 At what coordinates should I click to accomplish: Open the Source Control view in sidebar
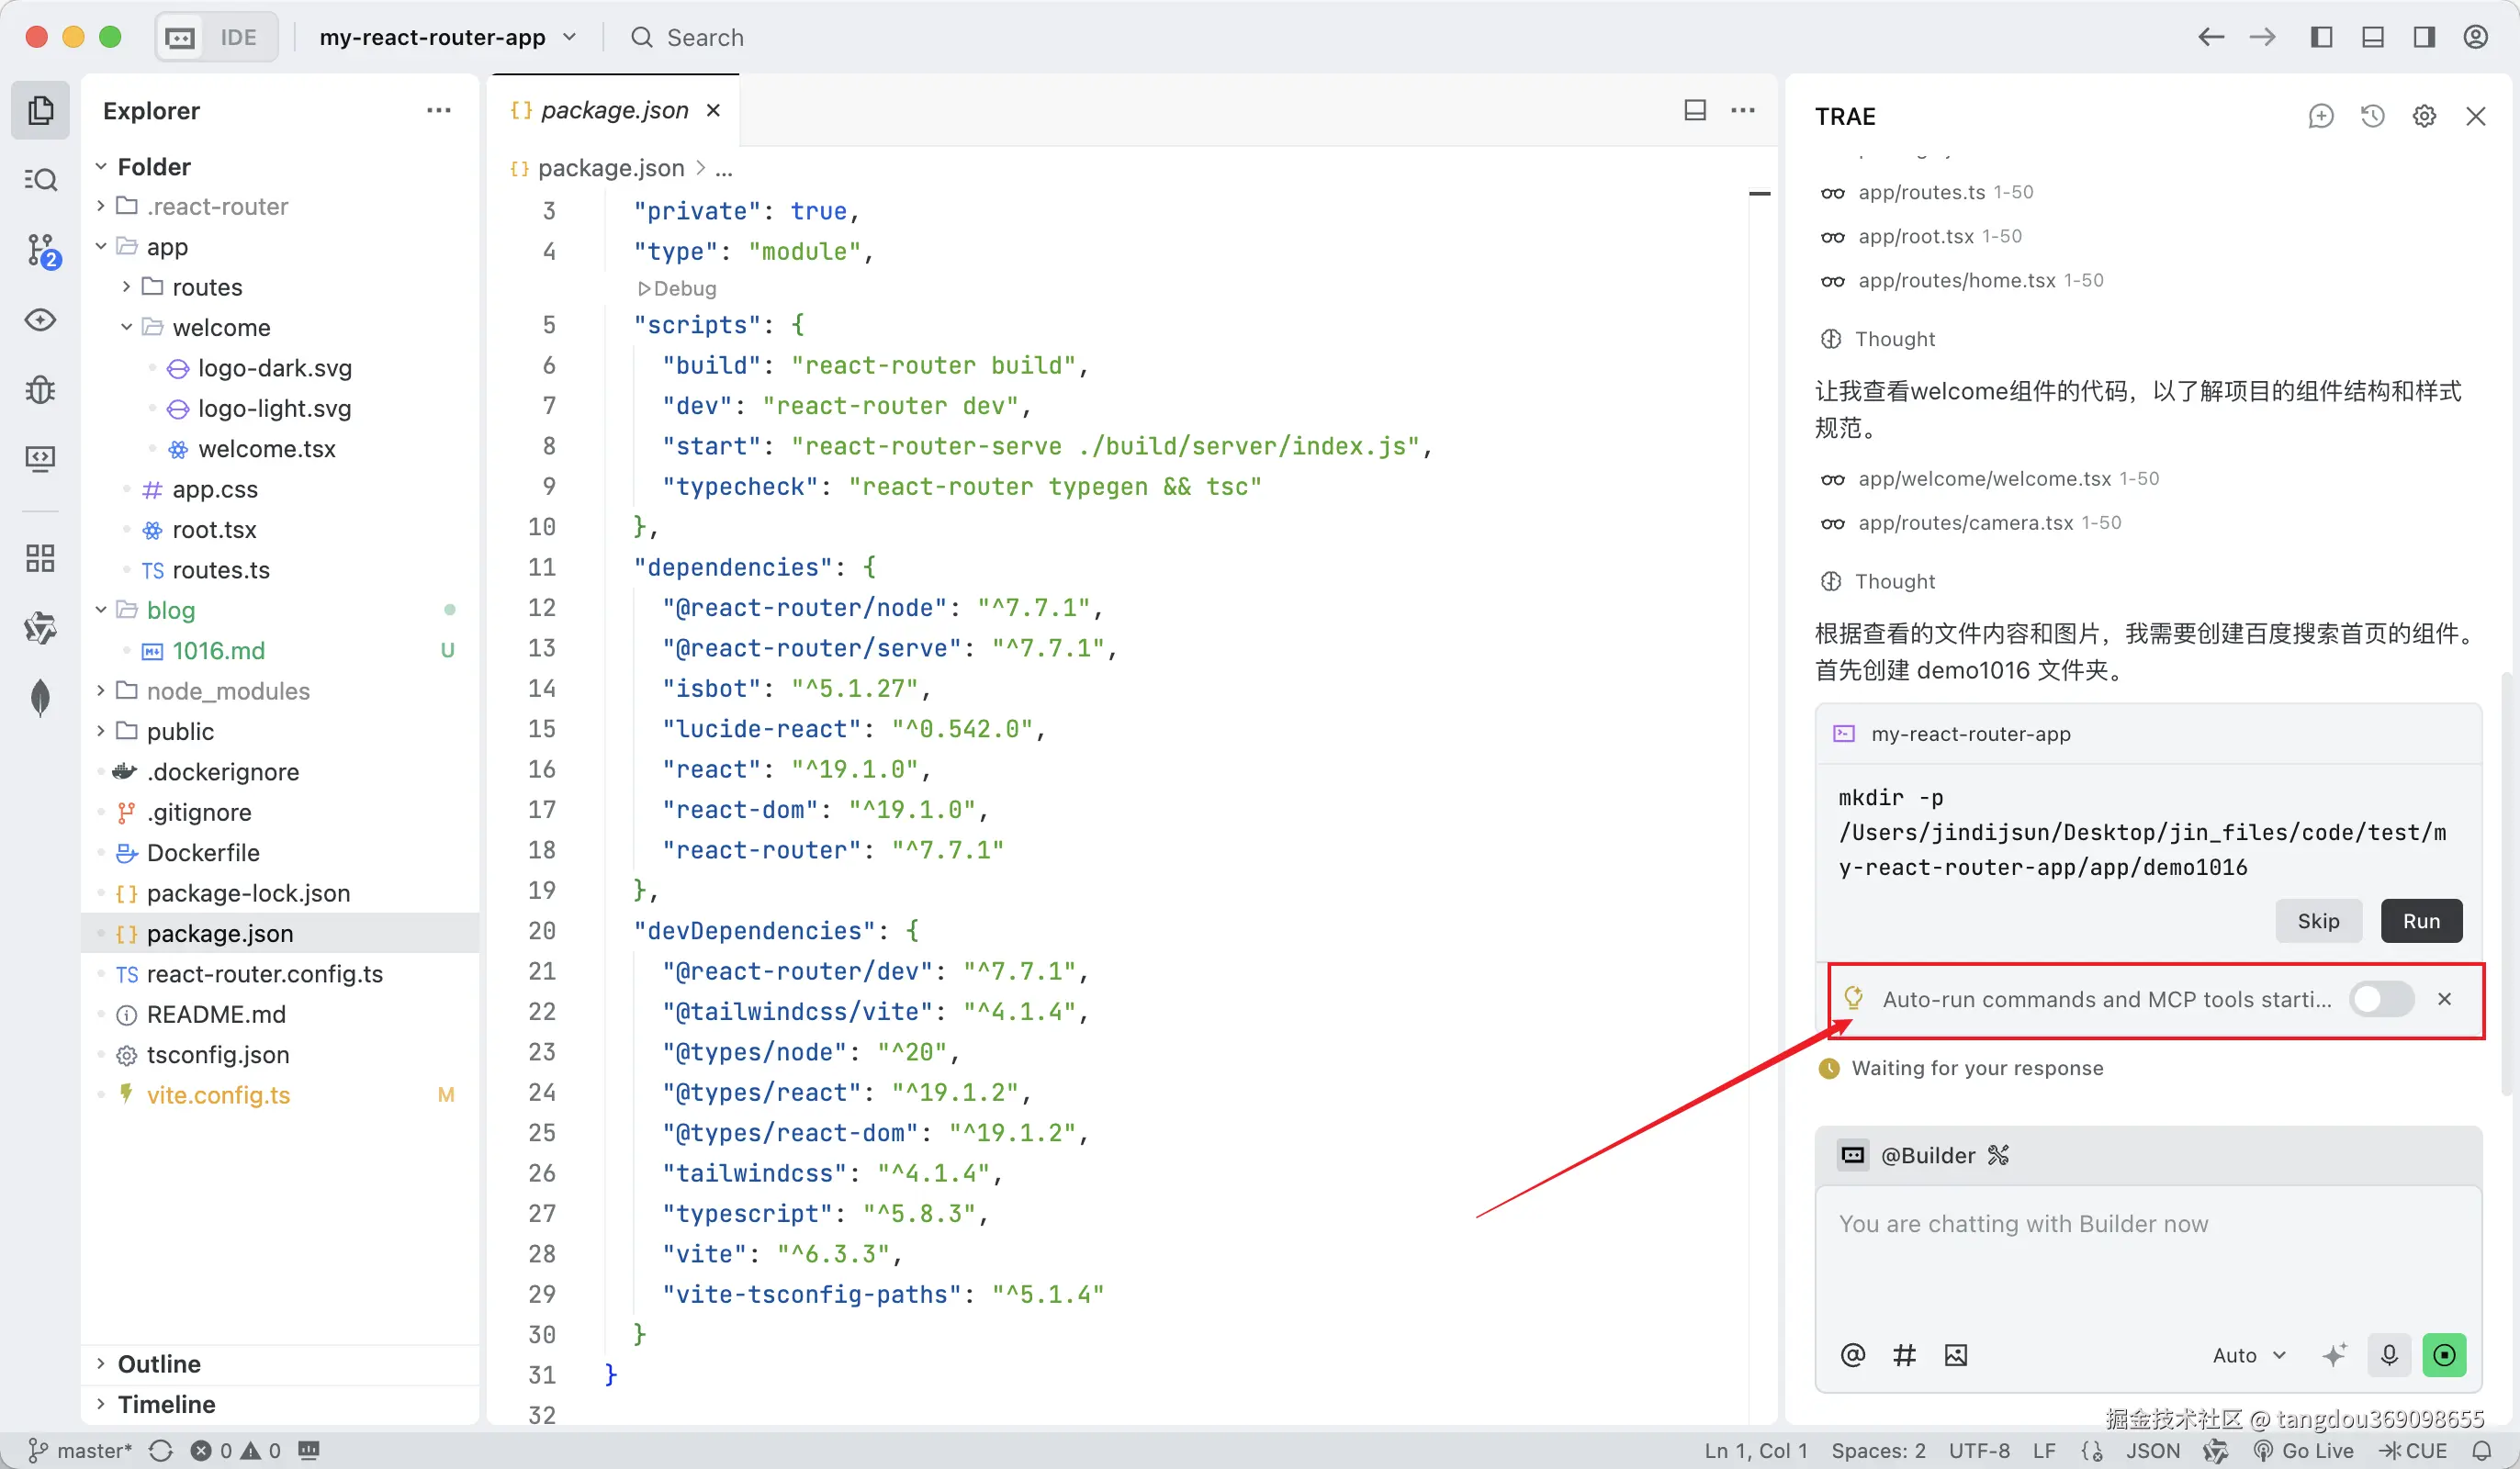[41, 250]
